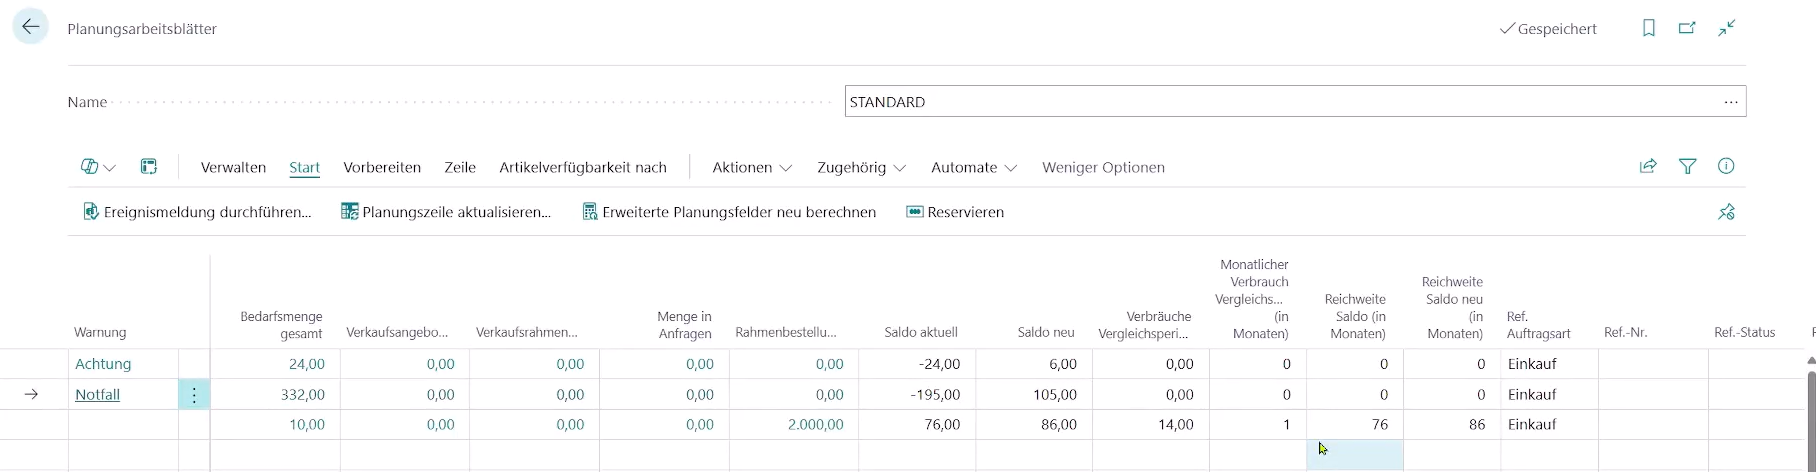
Task: Click Bedarfsmenge value 24,00
Action: 307,364
